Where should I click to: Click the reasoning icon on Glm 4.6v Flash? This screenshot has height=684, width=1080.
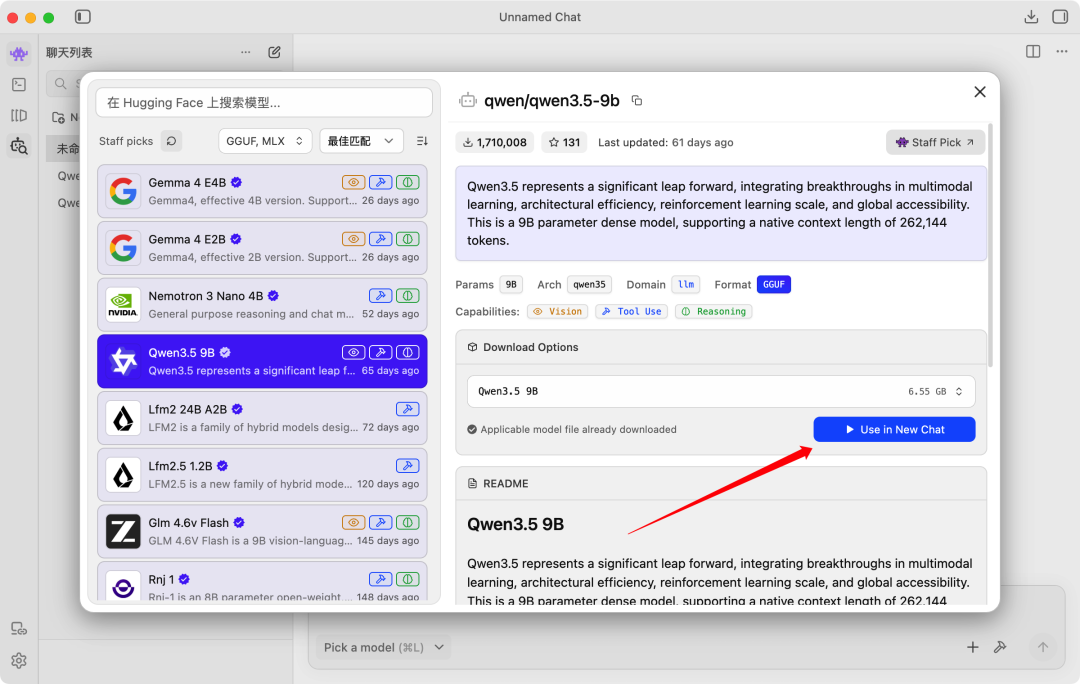click(408, 522)
